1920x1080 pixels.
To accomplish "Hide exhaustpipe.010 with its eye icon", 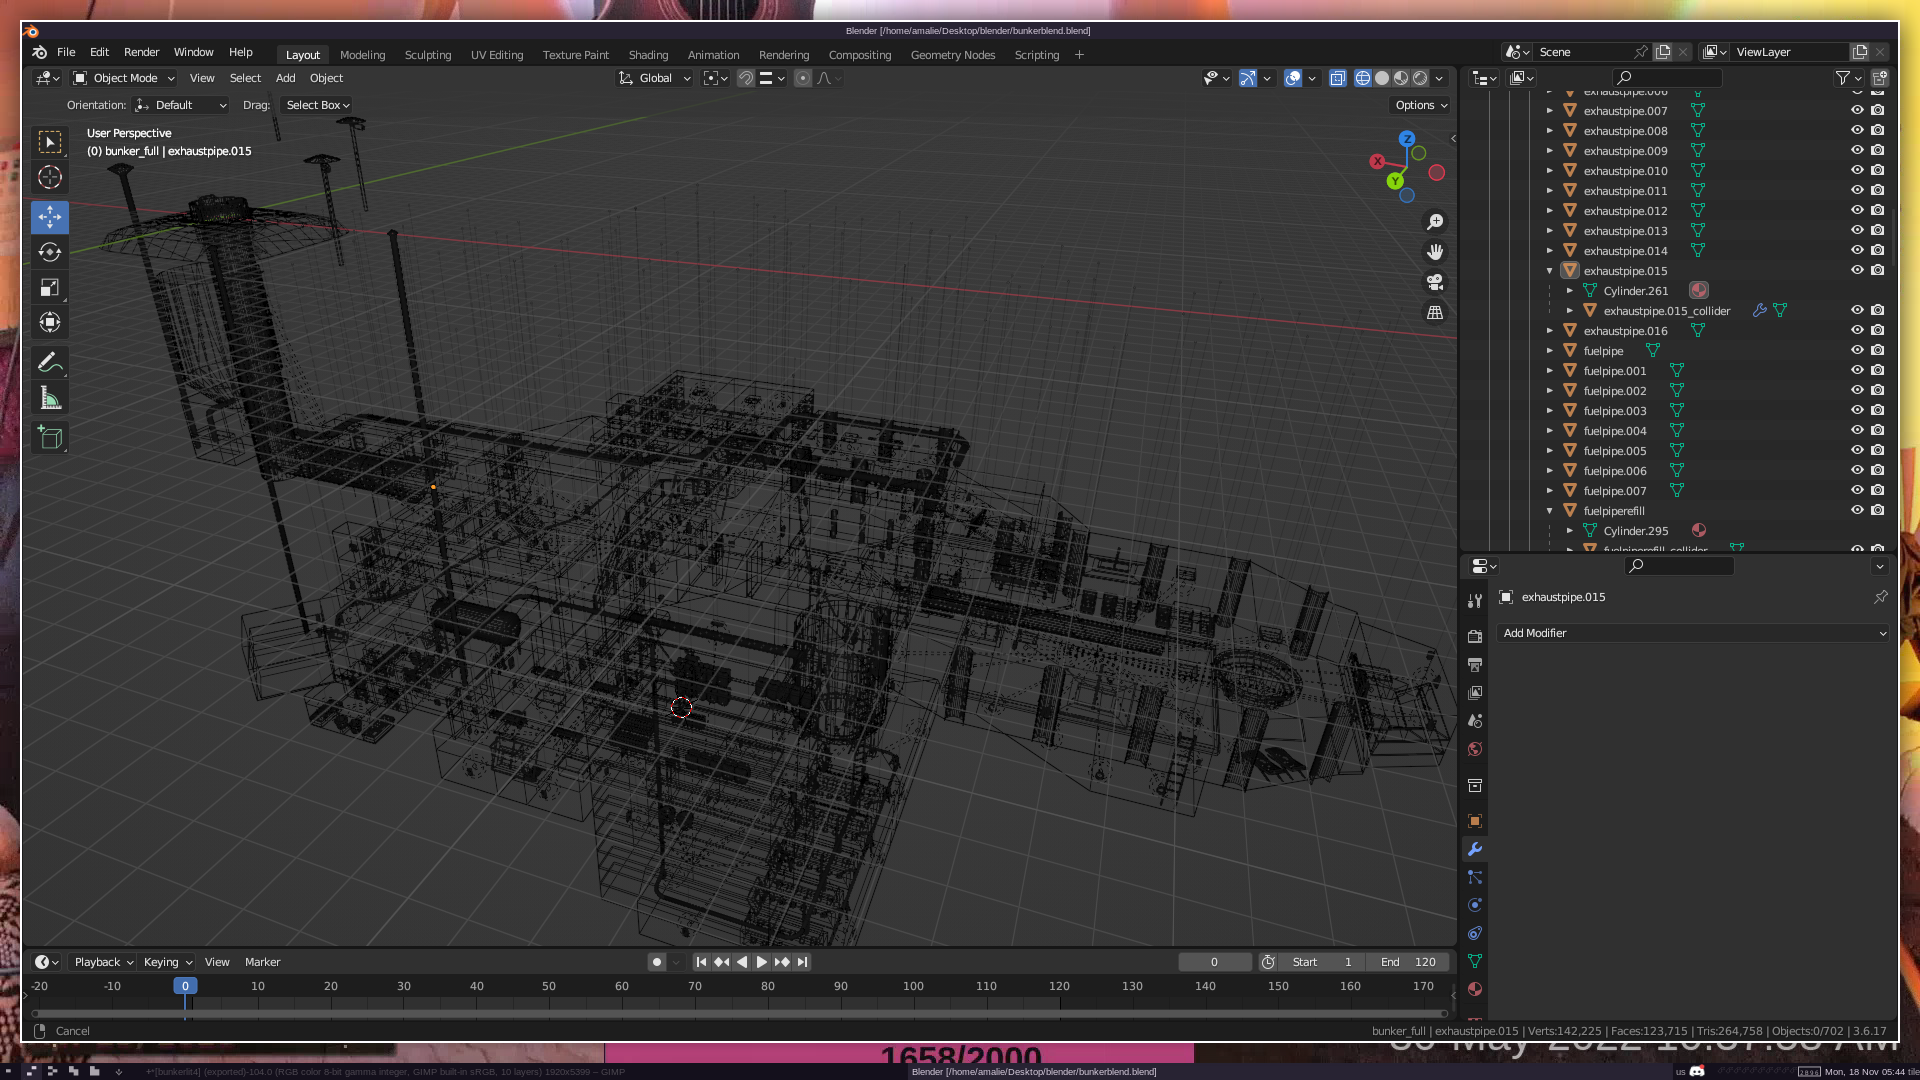I will [1857, 170].
